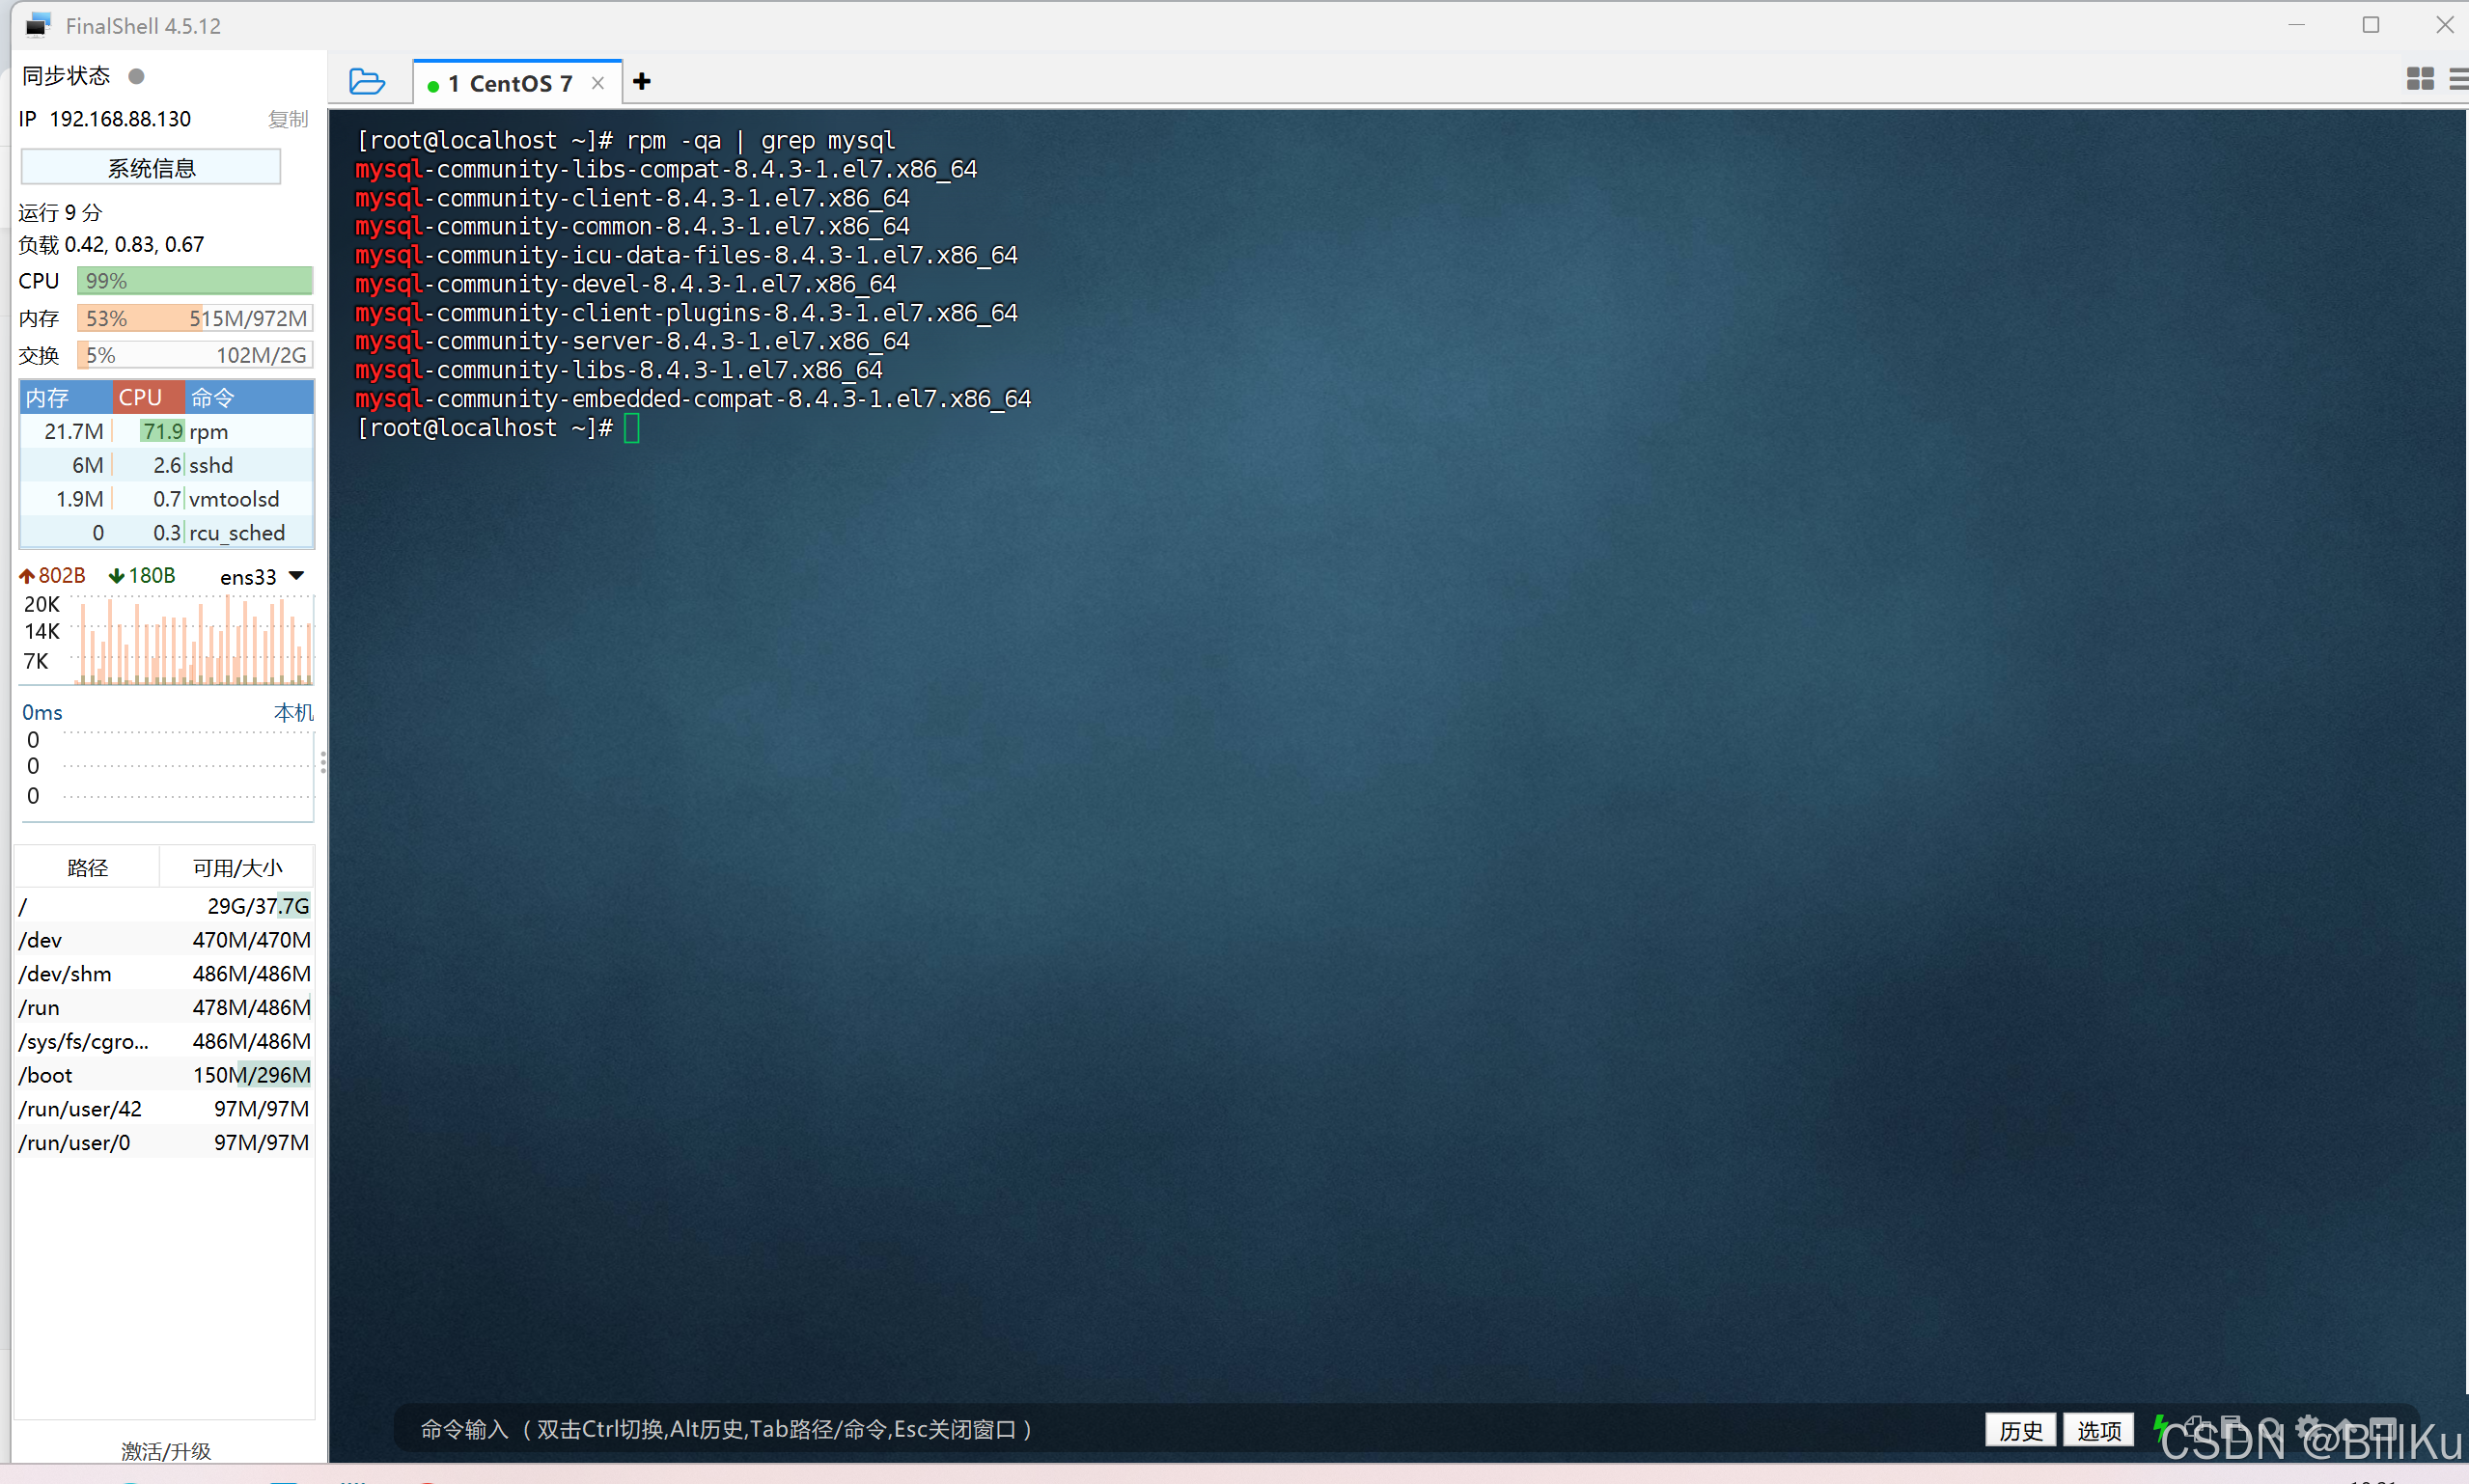Click the 运行 9 分 uptime text
This screenshot has width=2469, height=1484.
pos(60,212)
